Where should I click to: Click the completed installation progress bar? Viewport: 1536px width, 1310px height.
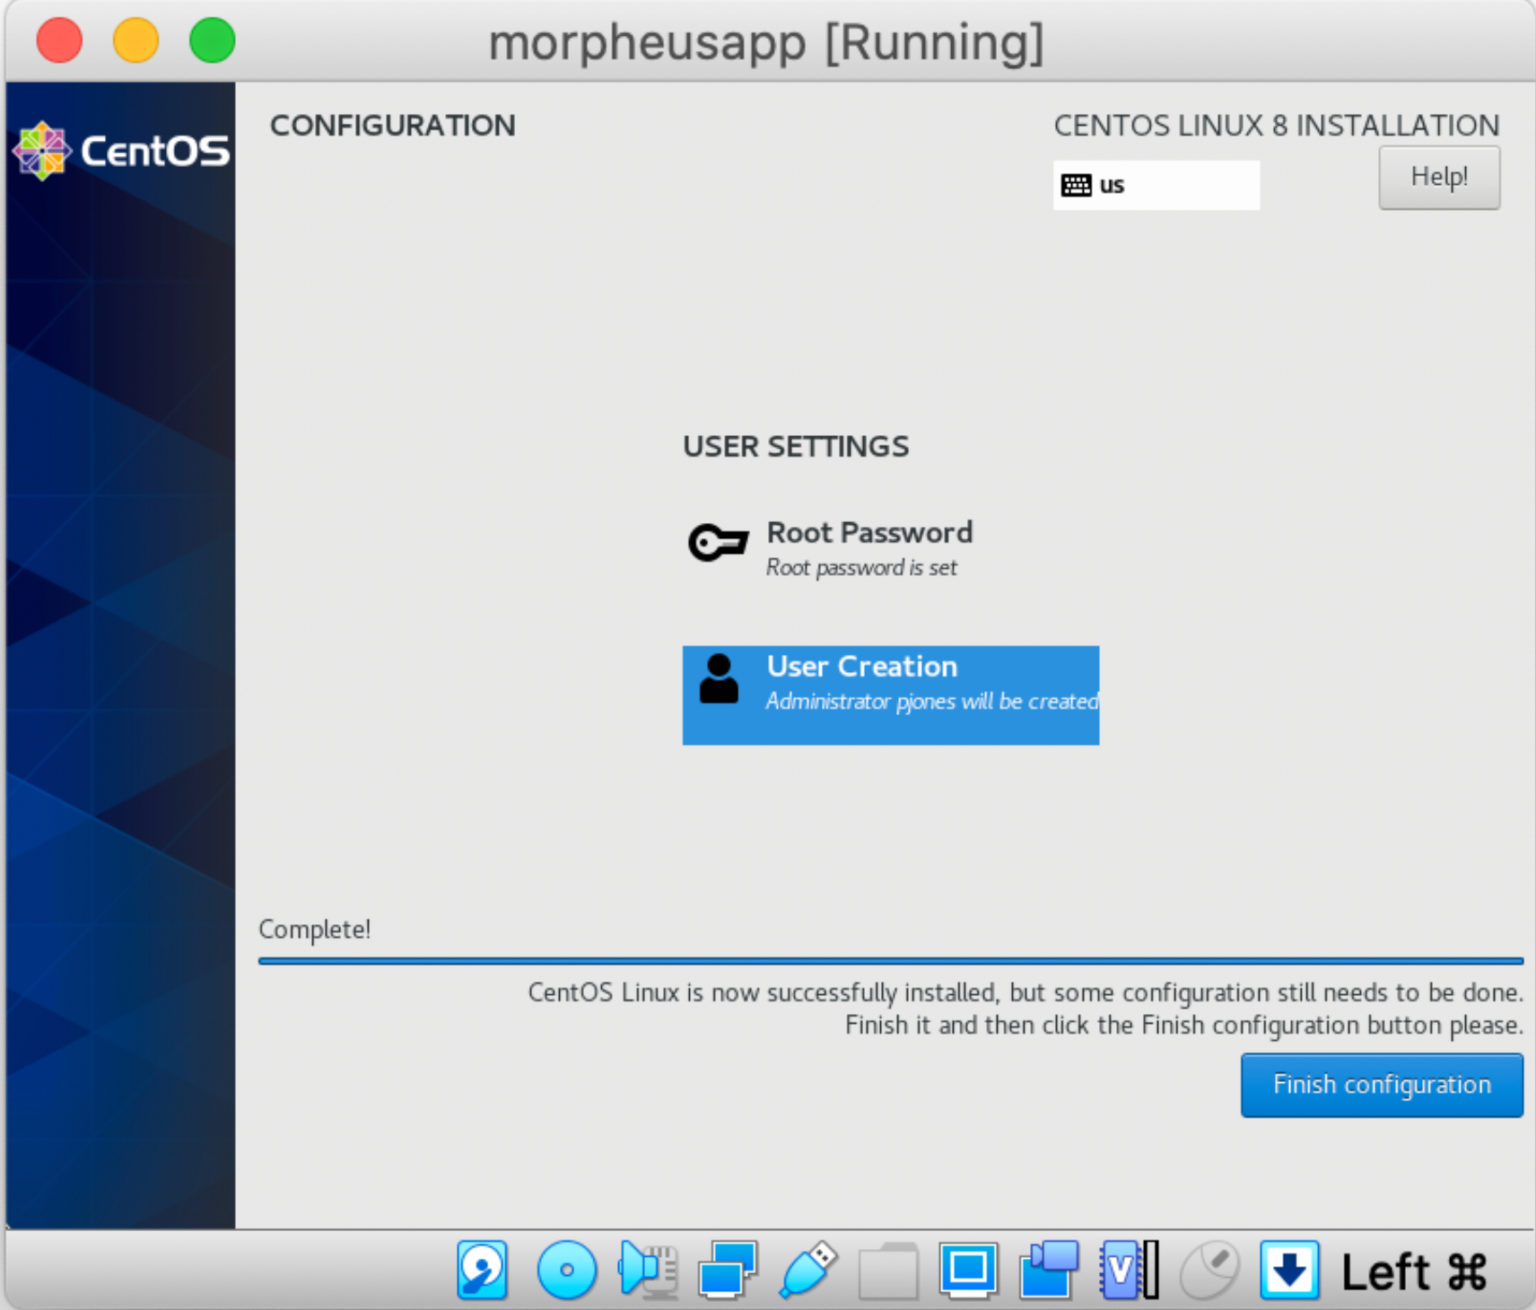pos(890,961)
